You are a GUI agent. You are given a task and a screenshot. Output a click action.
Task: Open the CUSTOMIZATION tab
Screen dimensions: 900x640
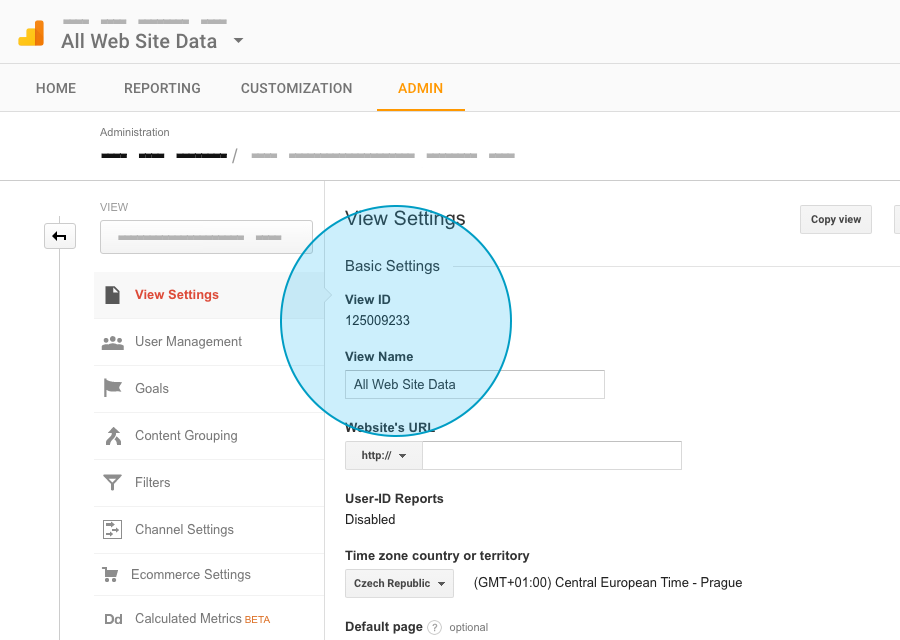pos(296,88)
